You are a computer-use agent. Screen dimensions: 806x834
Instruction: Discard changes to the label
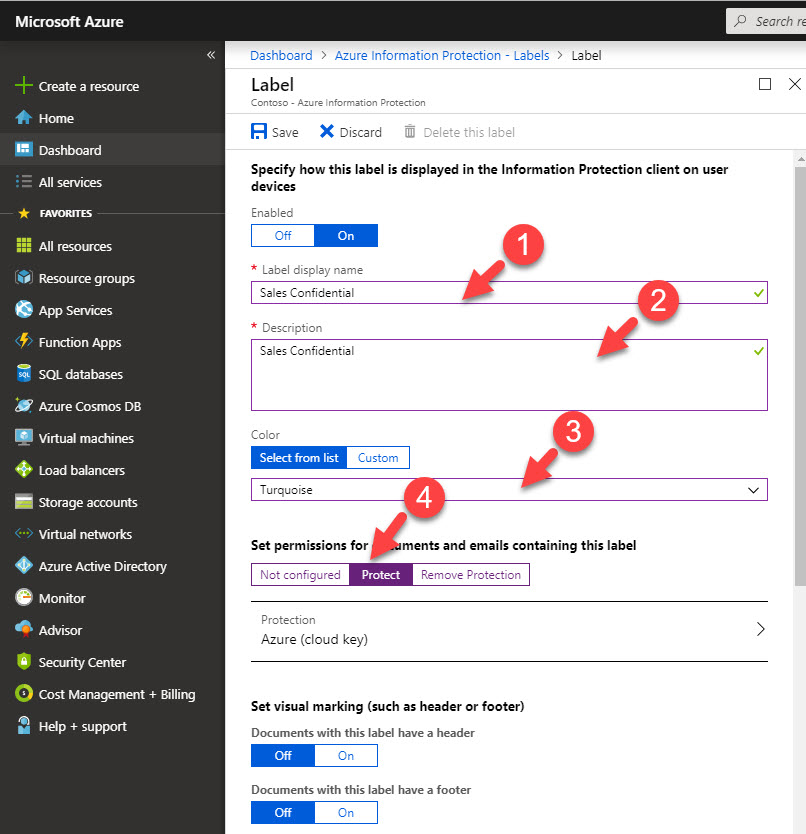pos(350,131)
